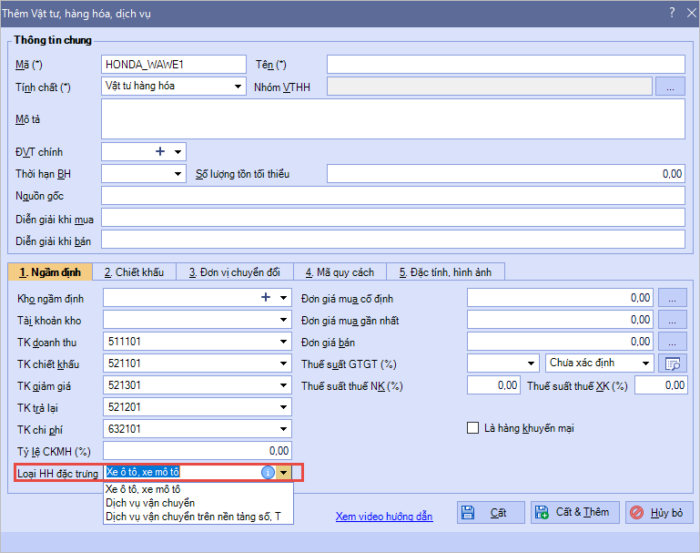Click the plus icon in Kho ngầm định field
Image resolution: width=700 pixels, height=553 pixels.
tap(266, 297)
